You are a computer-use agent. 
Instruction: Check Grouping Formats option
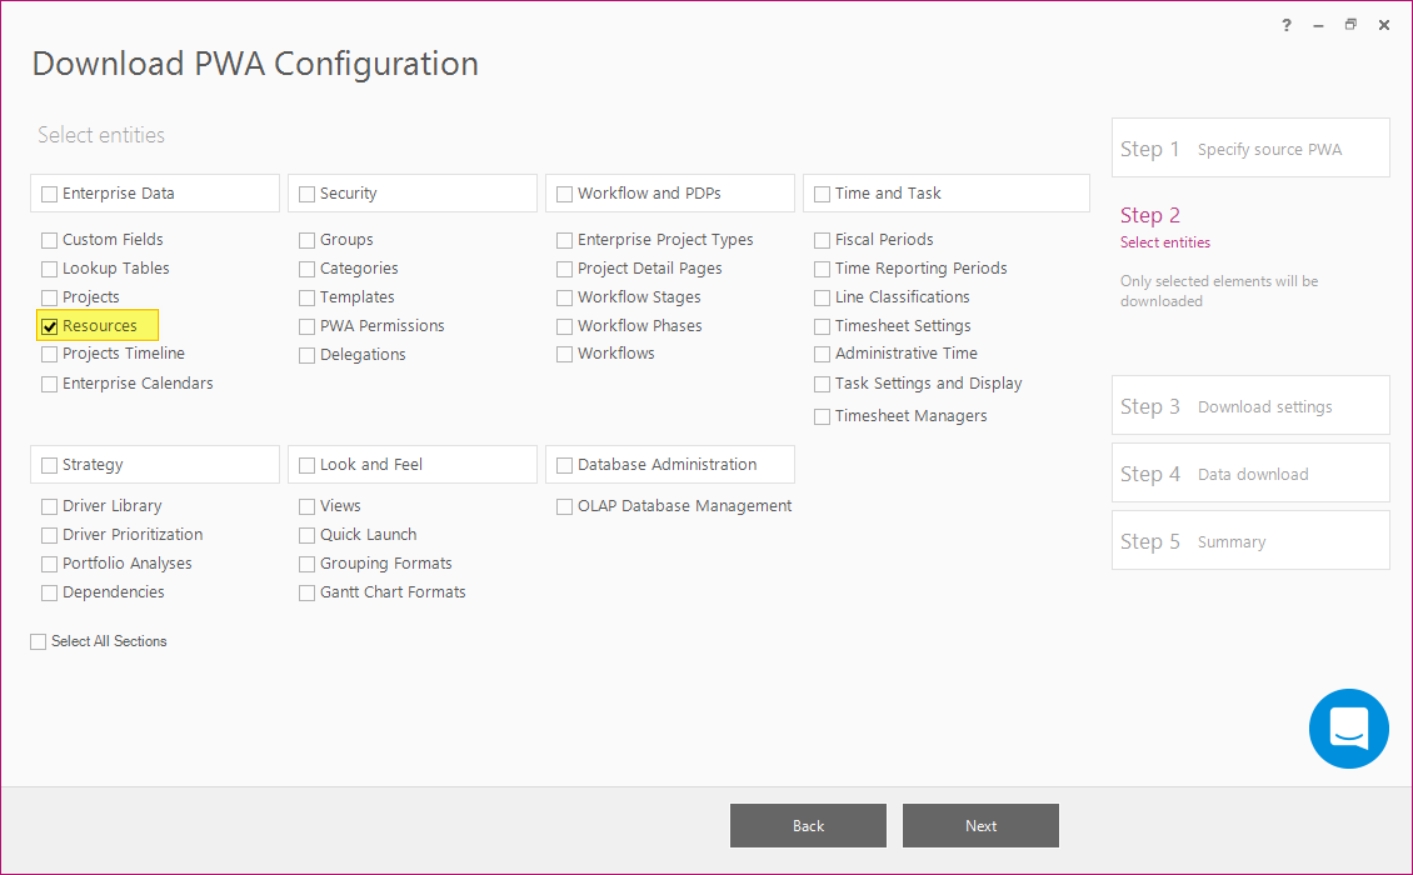click(x=307, y=564)
